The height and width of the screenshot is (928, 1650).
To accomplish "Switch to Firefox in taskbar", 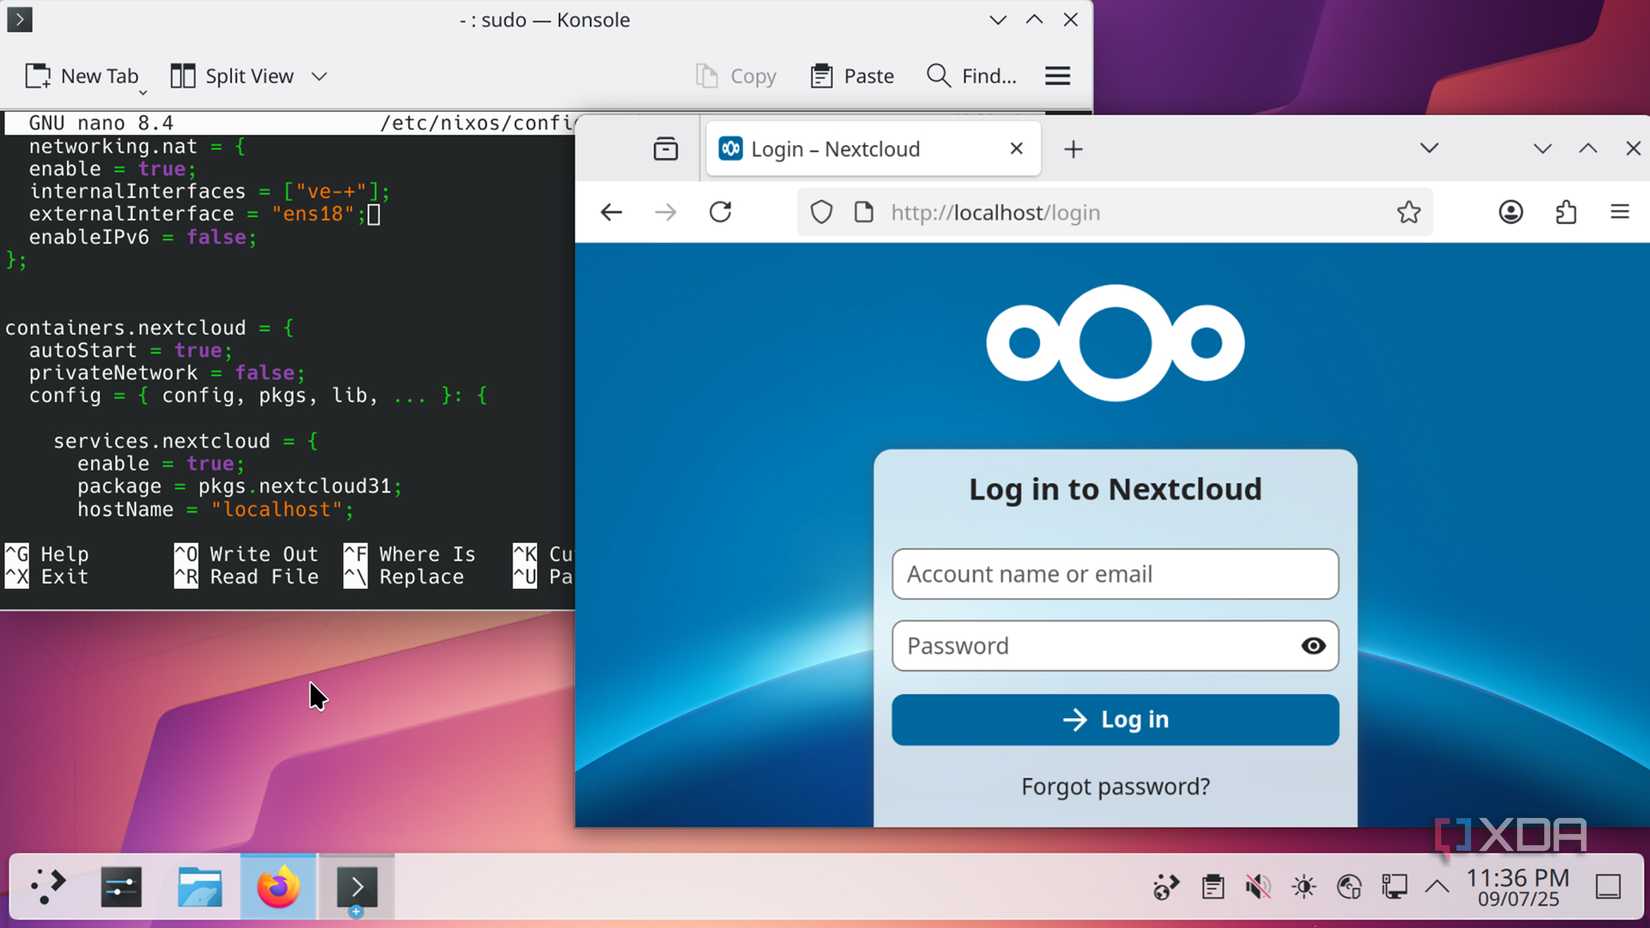I will 278,887.
